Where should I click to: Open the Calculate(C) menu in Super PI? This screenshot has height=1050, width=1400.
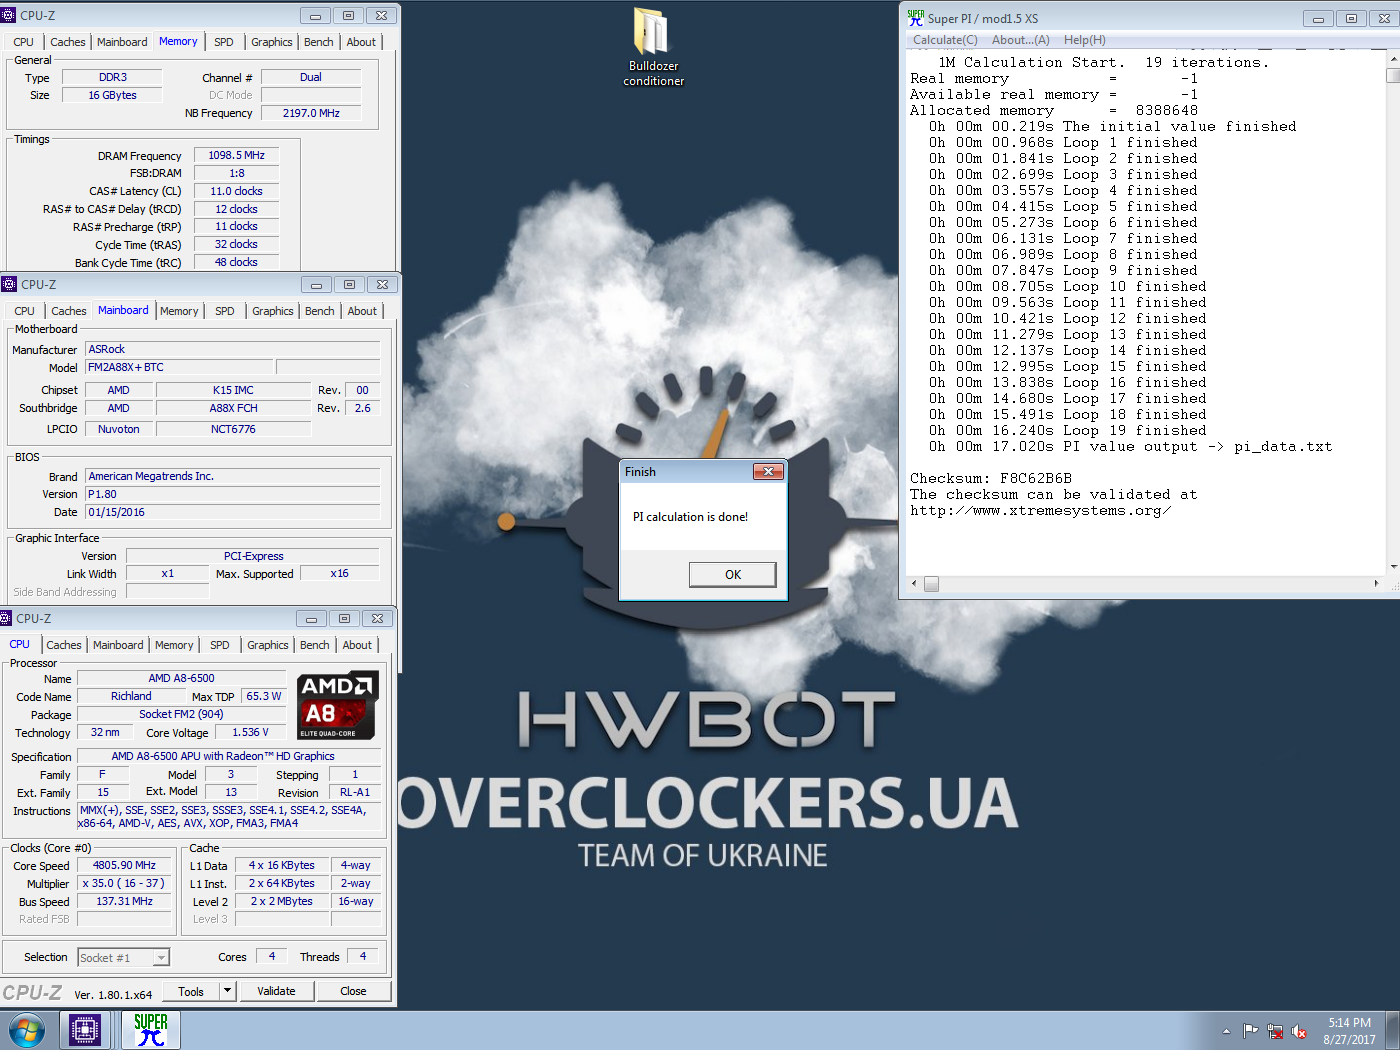tap(945, 40)
